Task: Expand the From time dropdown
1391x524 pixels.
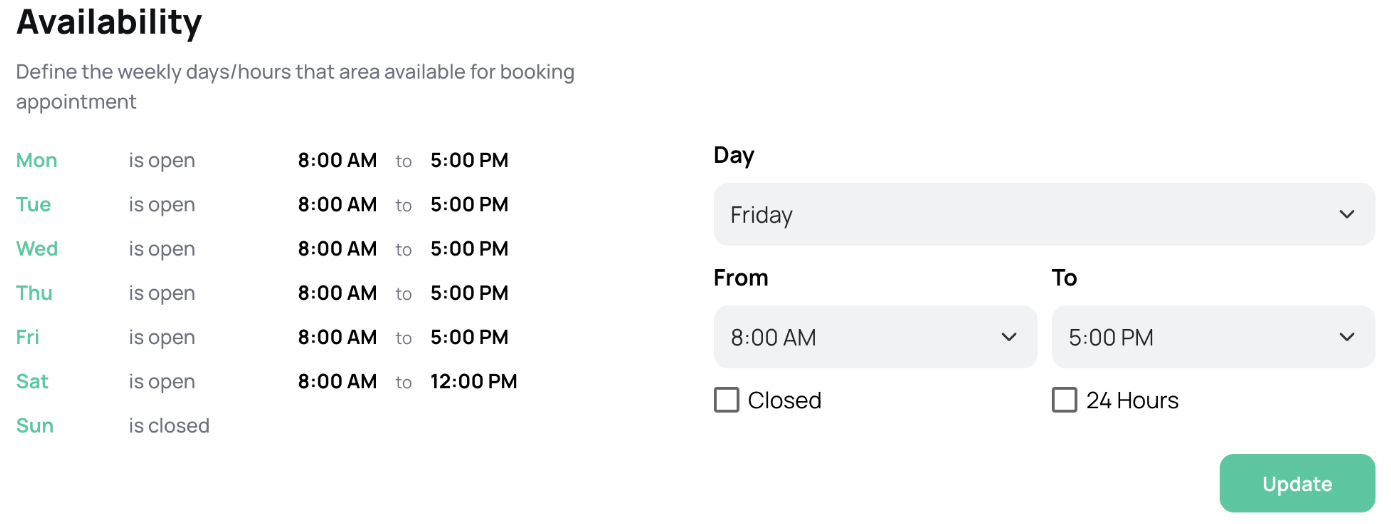Action: (874, 337)
